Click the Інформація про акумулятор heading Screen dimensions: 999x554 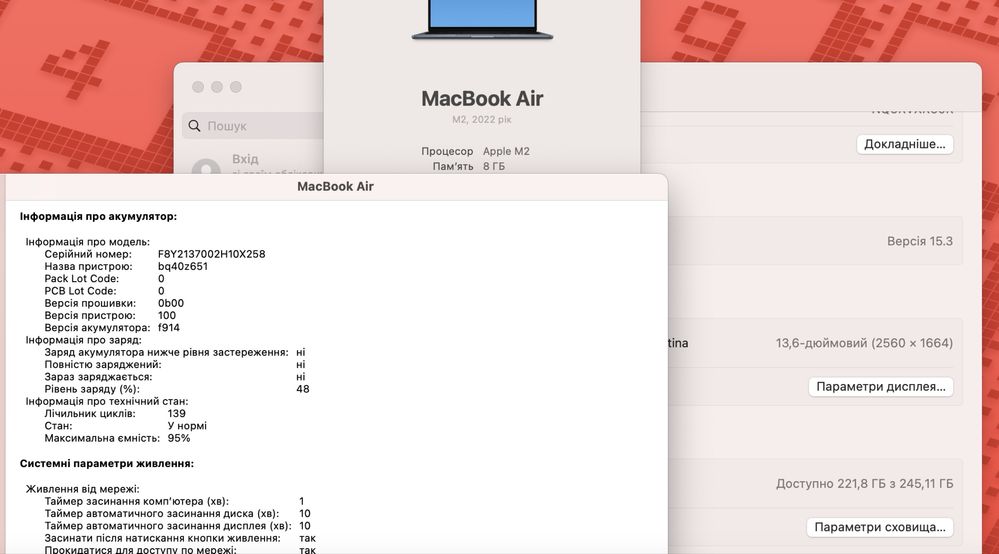[98, 217]
